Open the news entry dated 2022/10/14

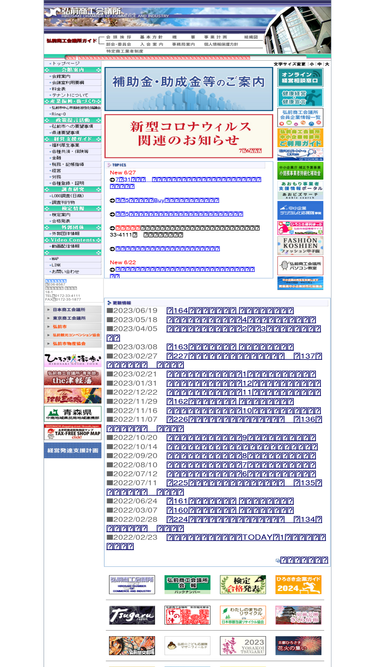241,447
